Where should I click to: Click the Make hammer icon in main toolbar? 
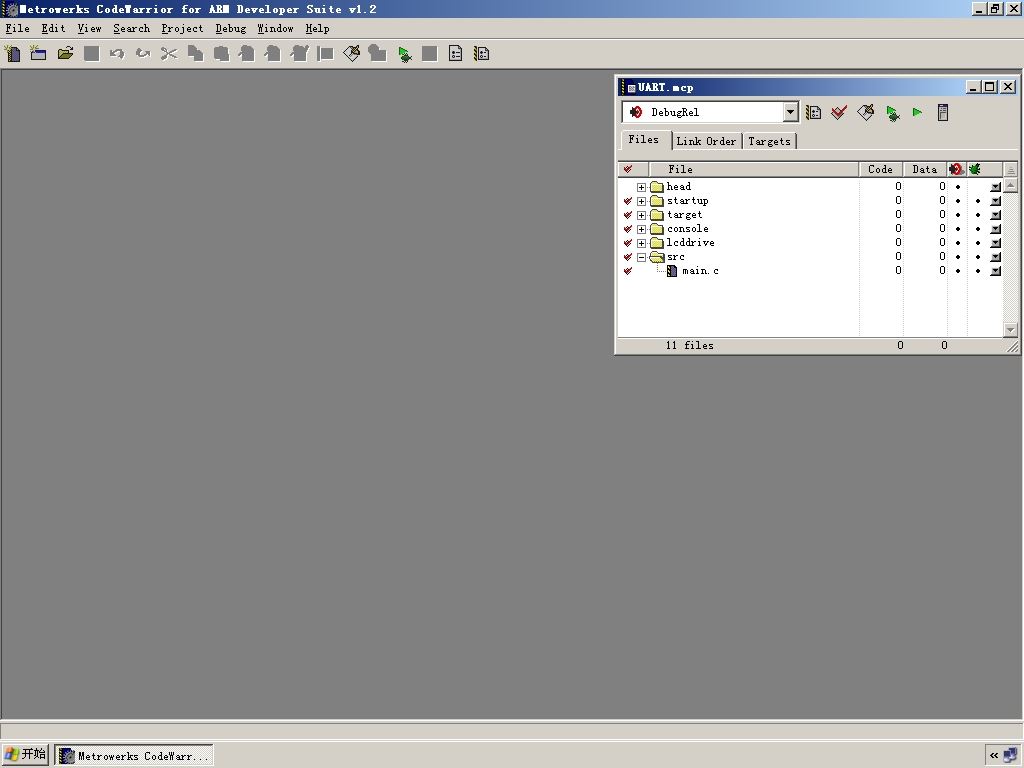click(x=351, y=54)
